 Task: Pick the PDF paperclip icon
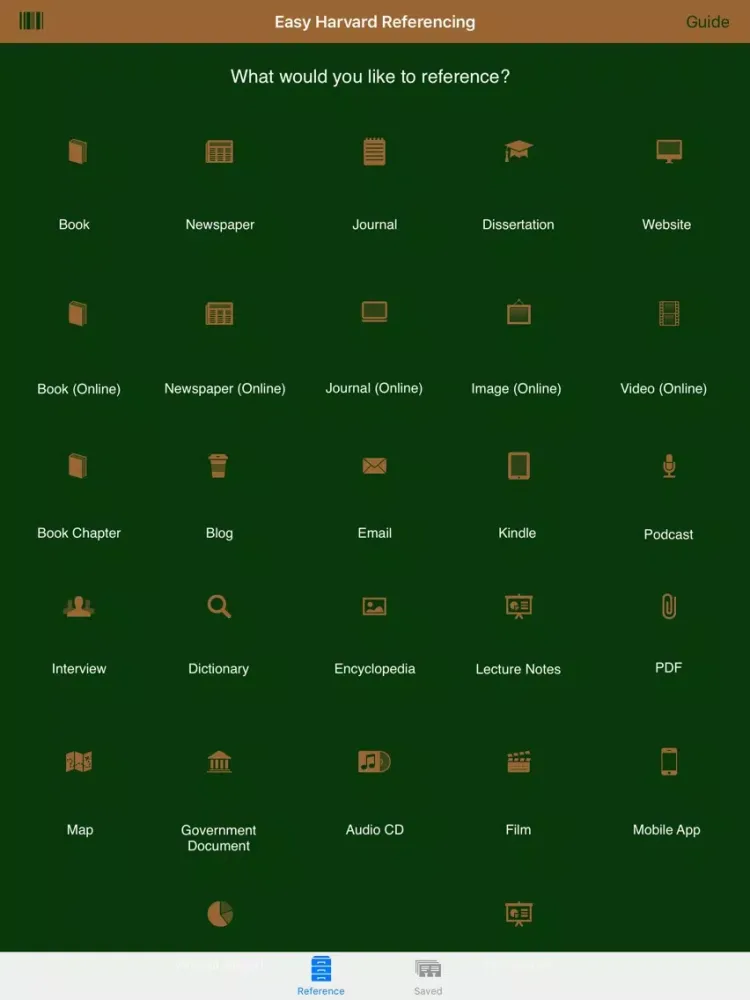(x=669, y=606)
